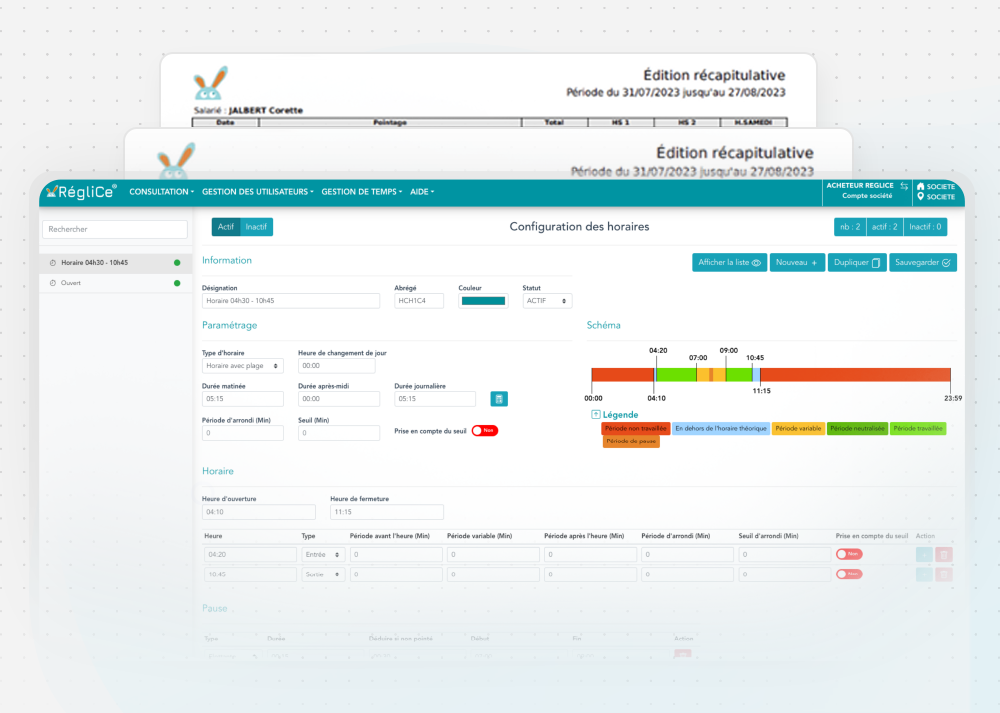
Task: Click the Heure de fermeture field
Action: pos(386,512)
